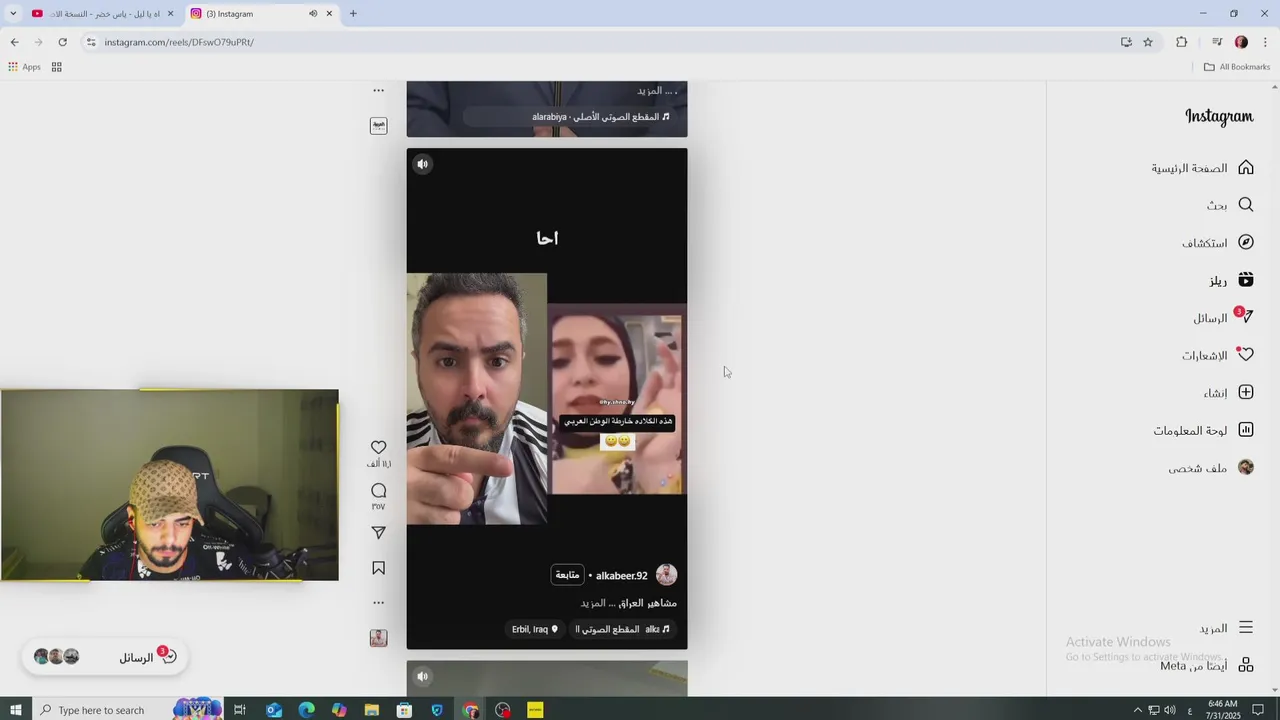Close the YouTube tab
1280x720 pixels.
point(170,13)
